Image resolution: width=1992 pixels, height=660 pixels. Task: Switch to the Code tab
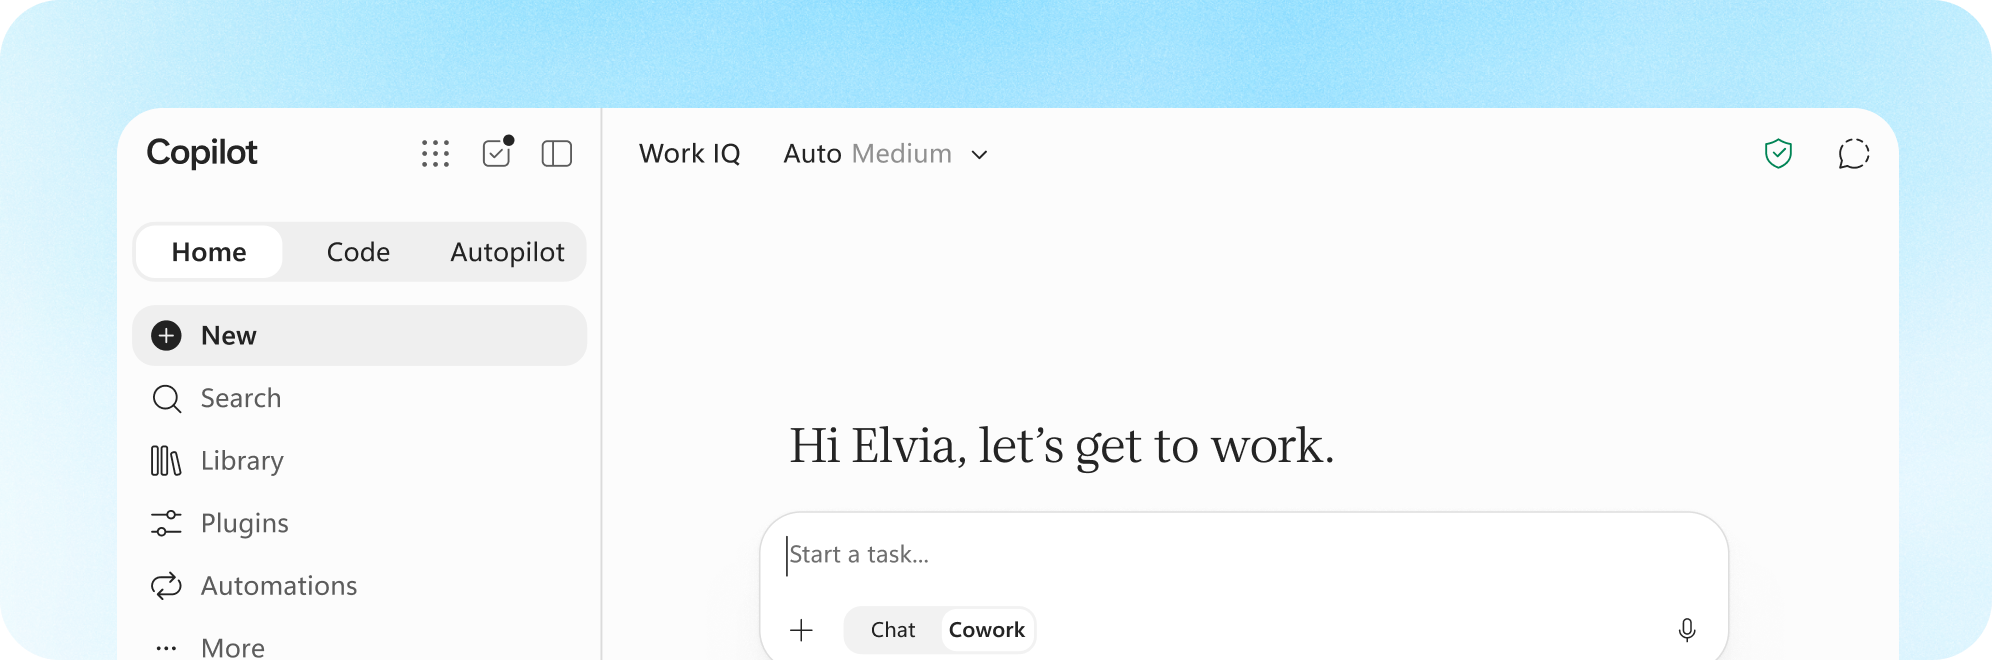pos(358,252)
